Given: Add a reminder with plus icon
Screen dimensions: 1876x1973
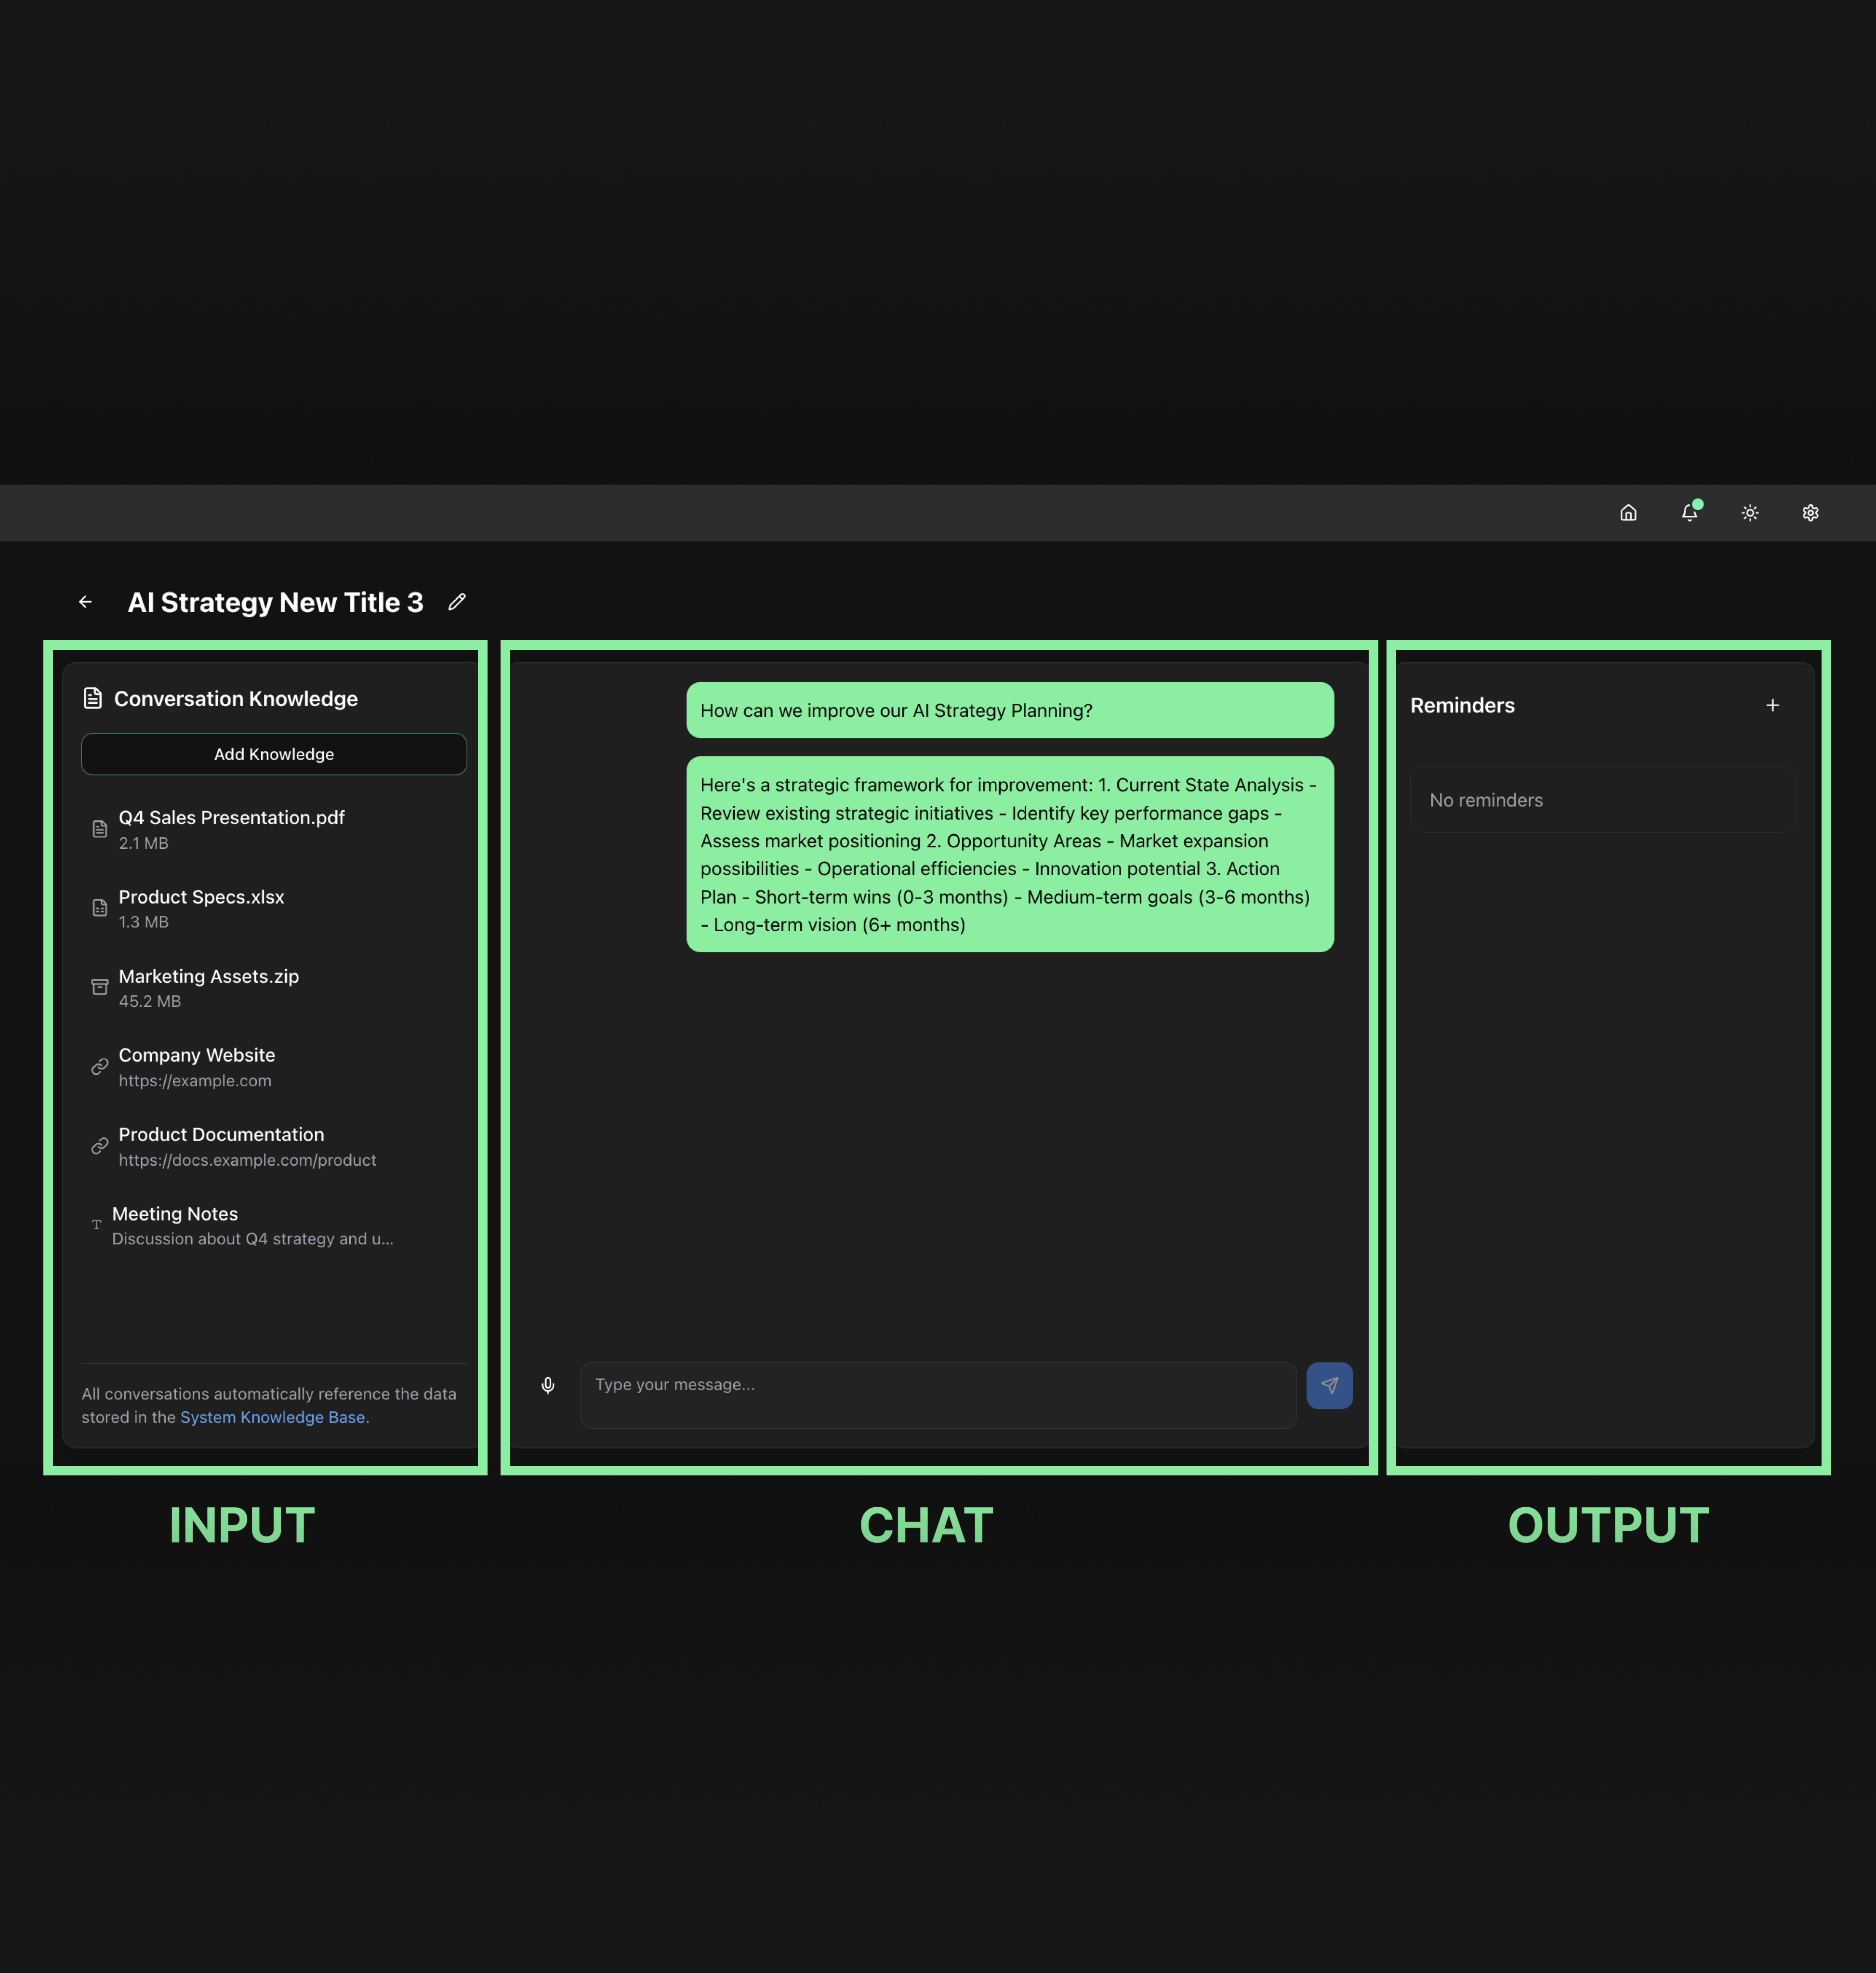Looking at the screenshot, I should tap(1772, 706).
